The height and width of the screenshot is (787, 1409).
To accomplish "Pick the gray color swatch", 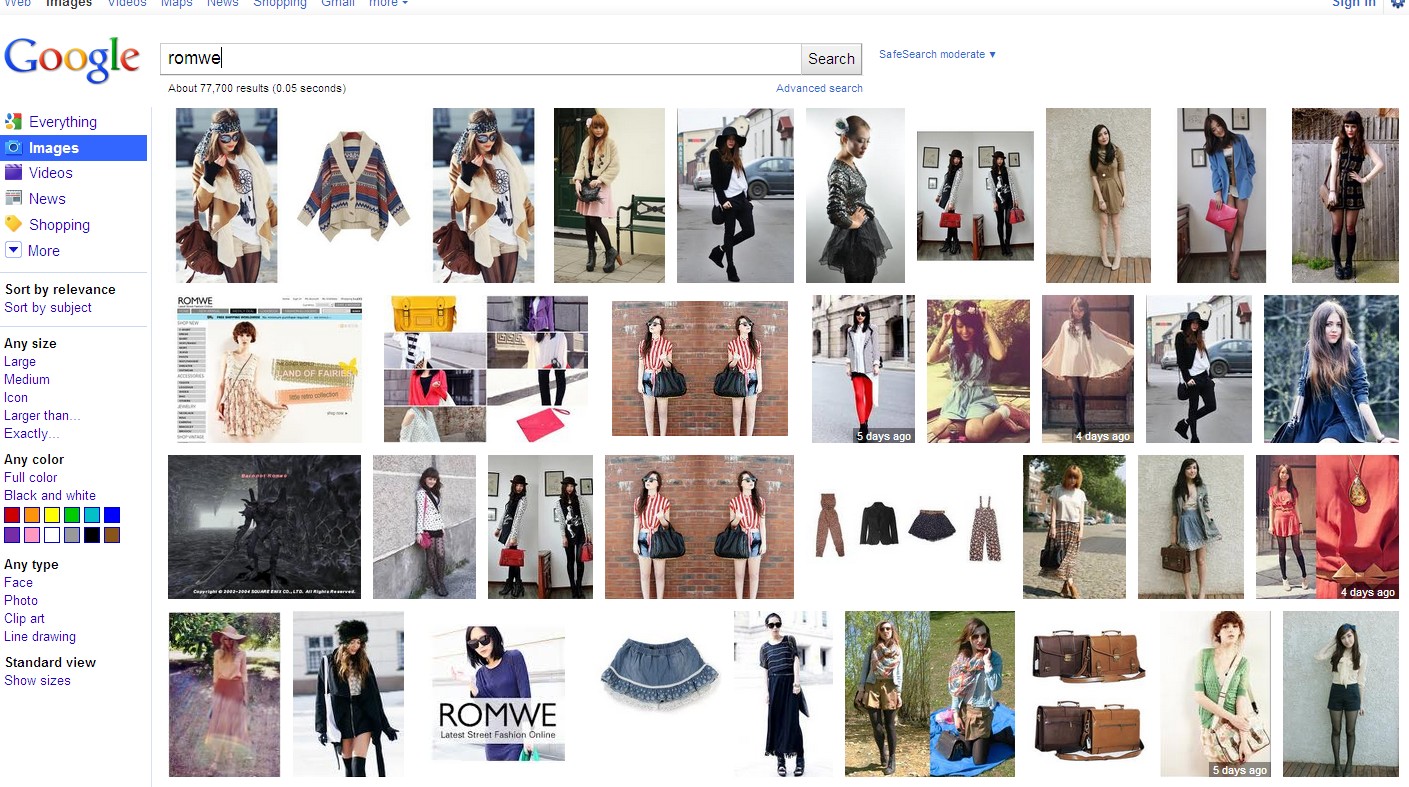I will [72, 535].
